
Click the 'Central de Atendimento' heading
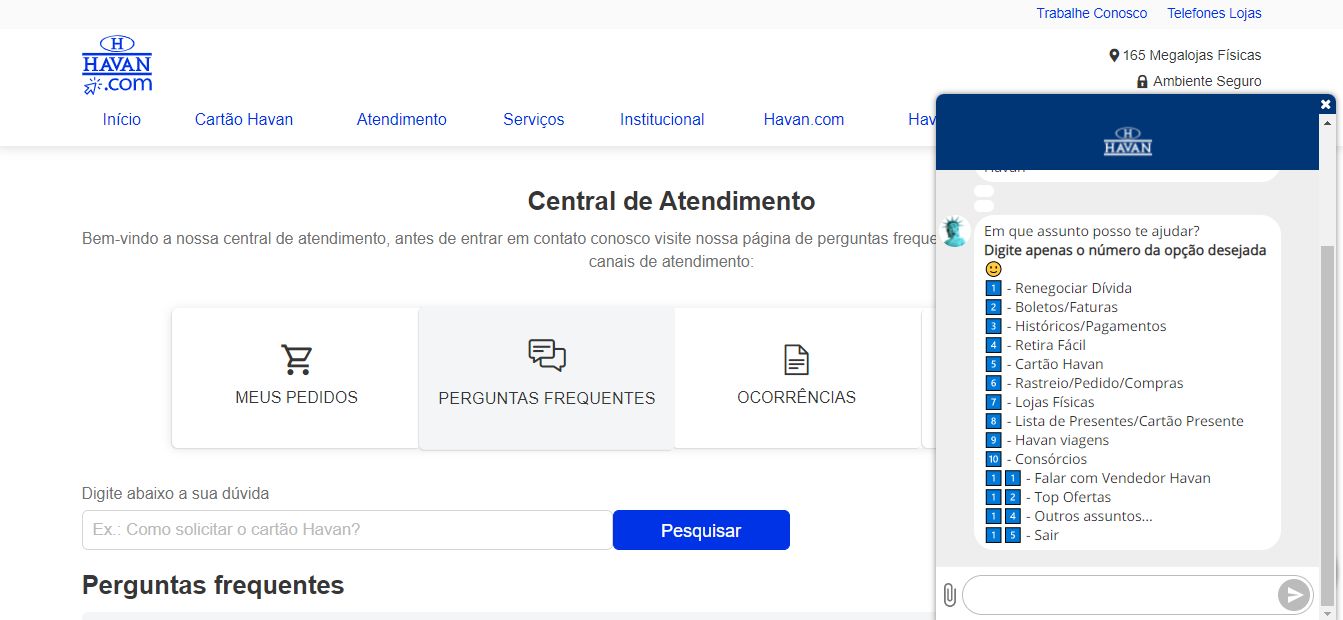pyautogui.click(x=672, y=201)
